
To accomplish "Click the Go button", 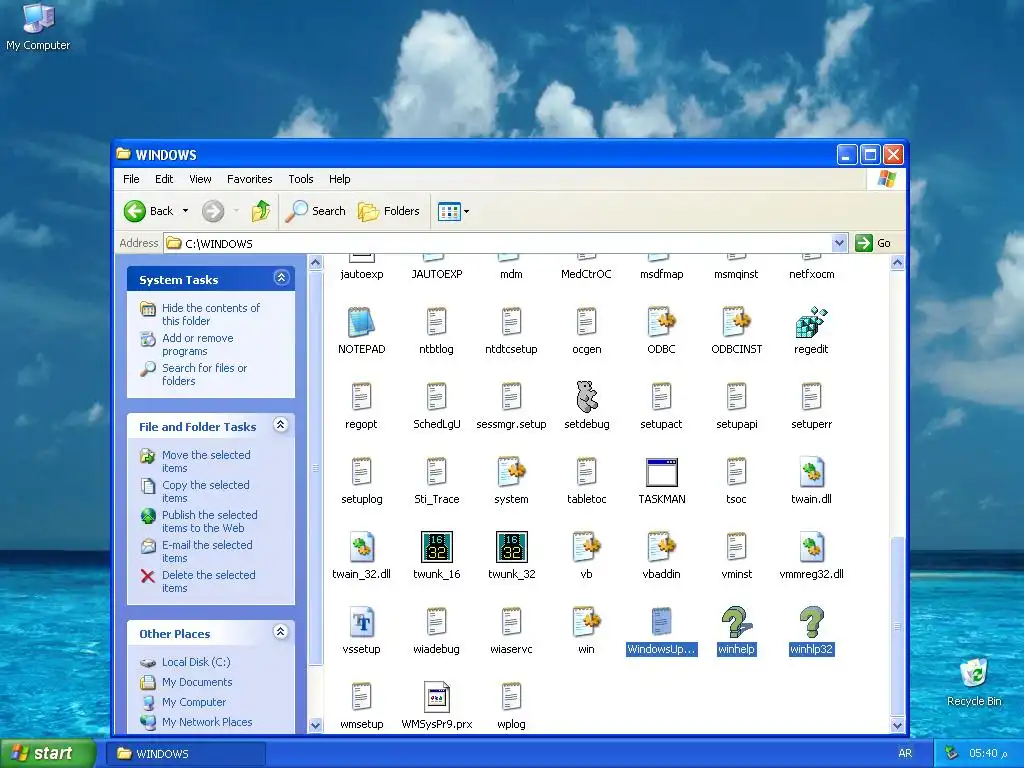I will (x=874, y=243).
